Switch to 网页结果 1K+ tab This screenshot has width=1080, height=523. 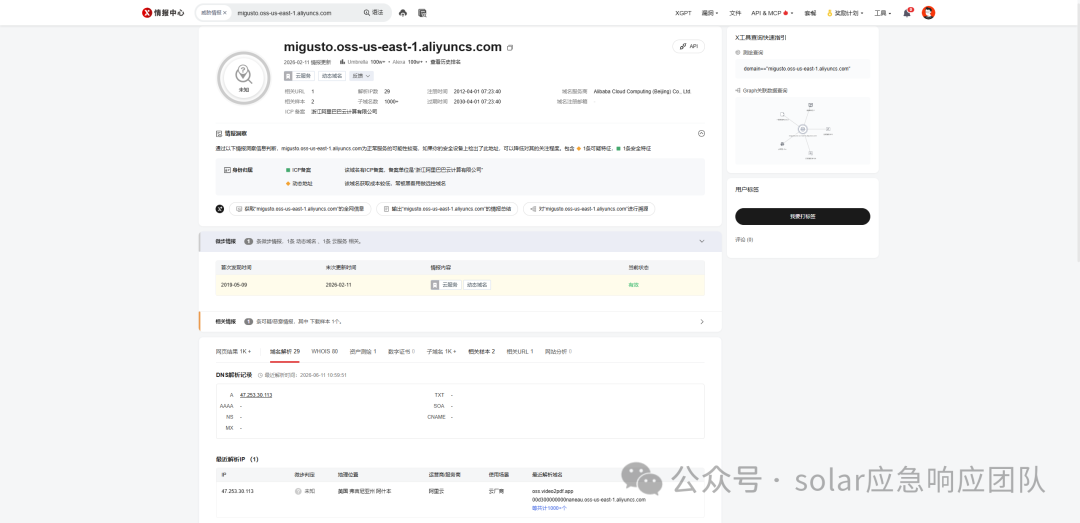point(233,351)
